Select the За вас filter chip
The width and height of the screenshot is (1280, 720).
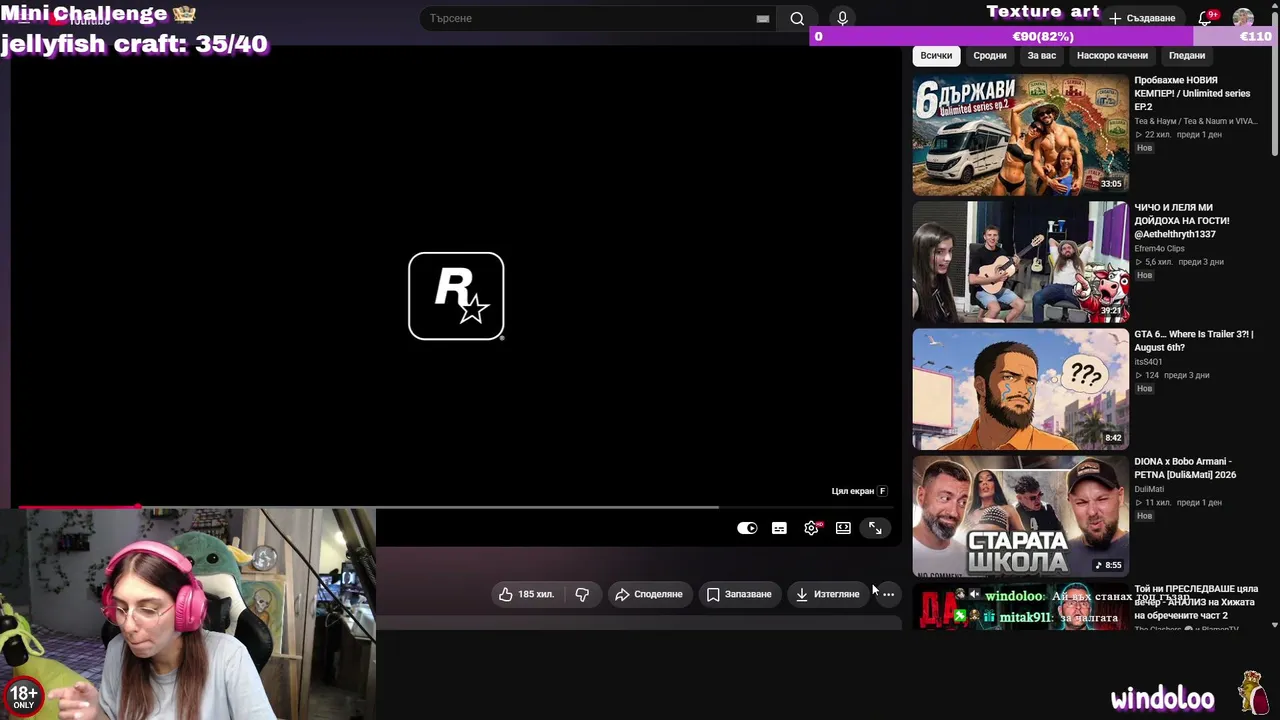[x=1042, y=56]
